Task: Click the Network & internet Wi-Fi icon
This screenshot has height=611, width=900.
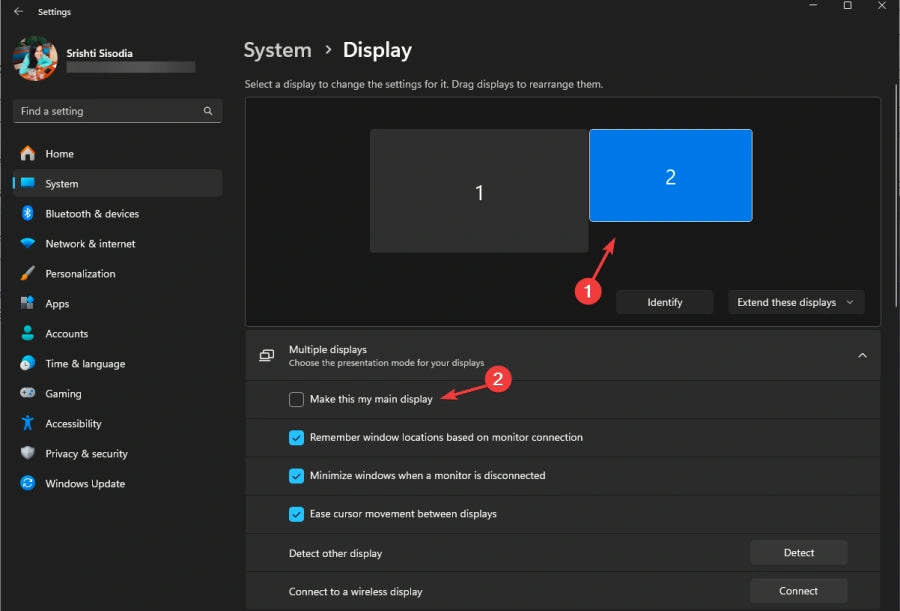Action: pos(27,244)
